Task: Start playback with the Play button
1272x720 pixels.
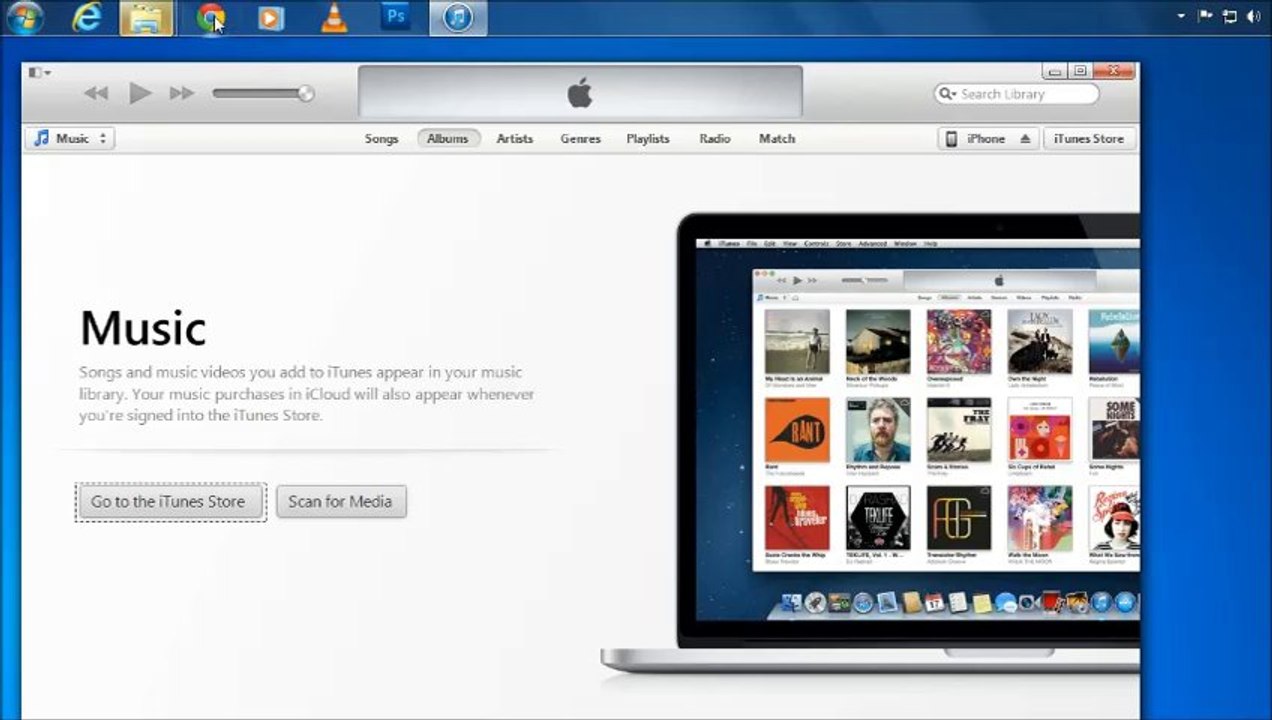Action: click(140, 93)
